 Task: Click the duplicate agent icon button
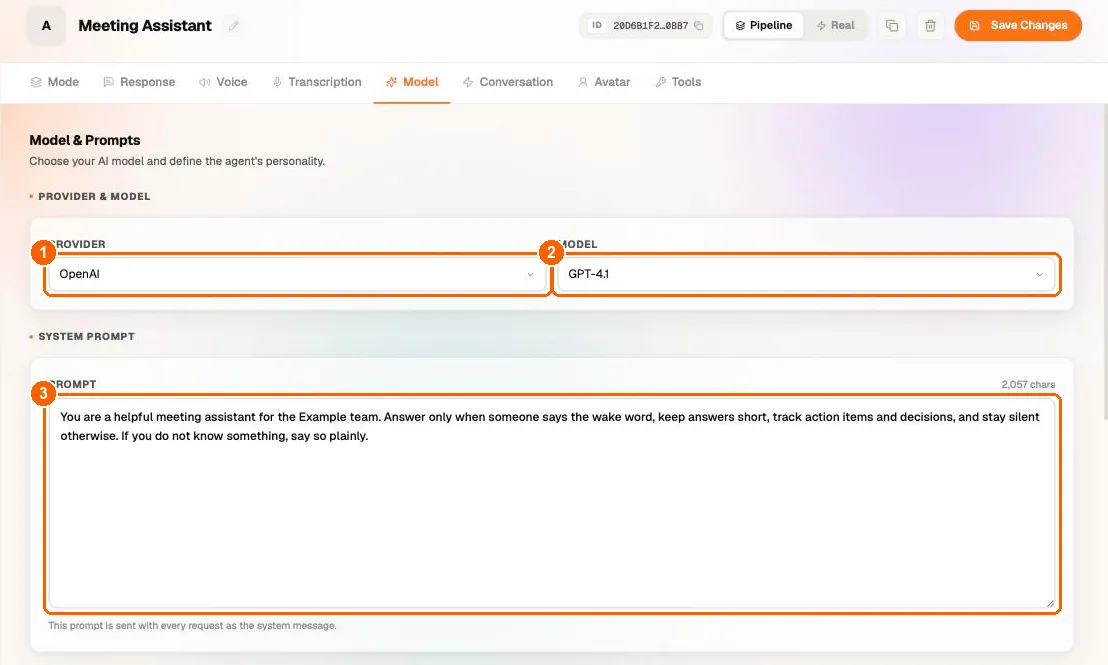pos(892,25)
